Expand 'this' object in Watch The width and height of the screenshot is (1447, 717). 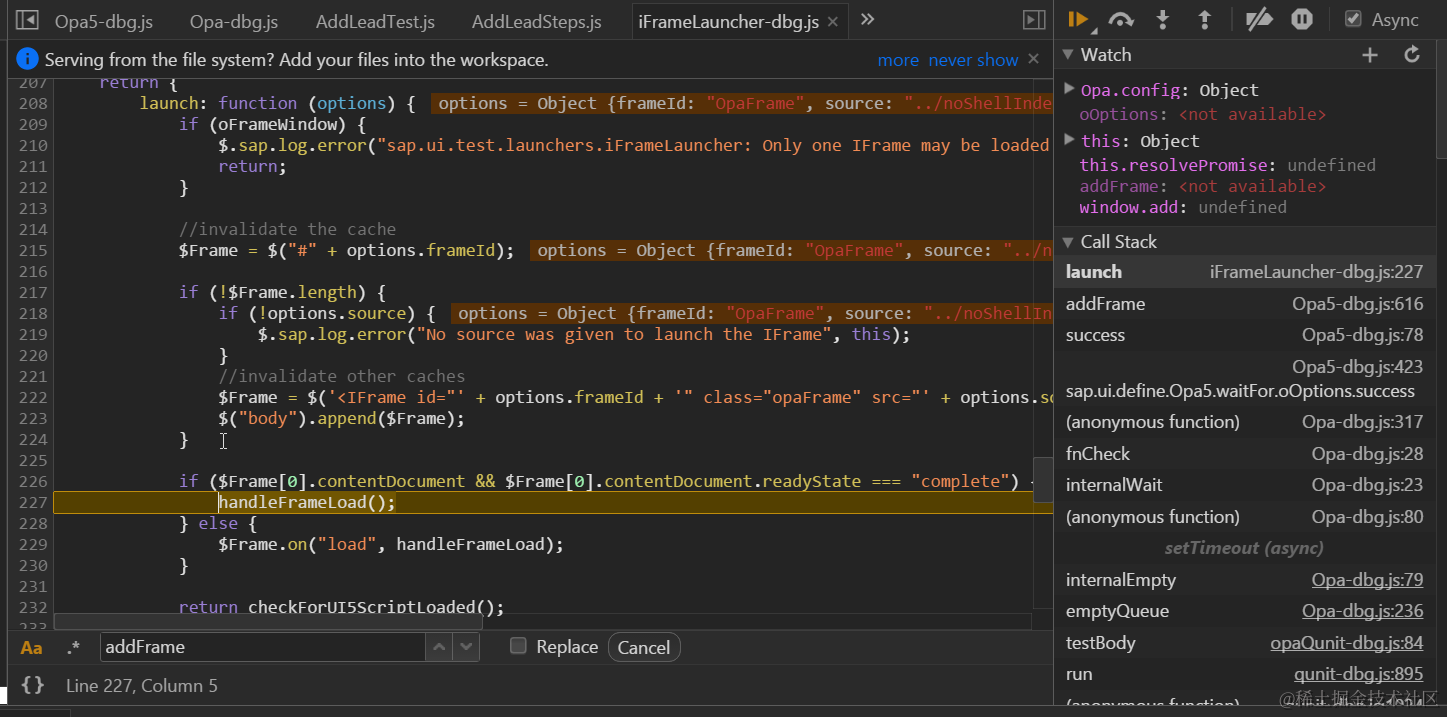(1070, 140)
